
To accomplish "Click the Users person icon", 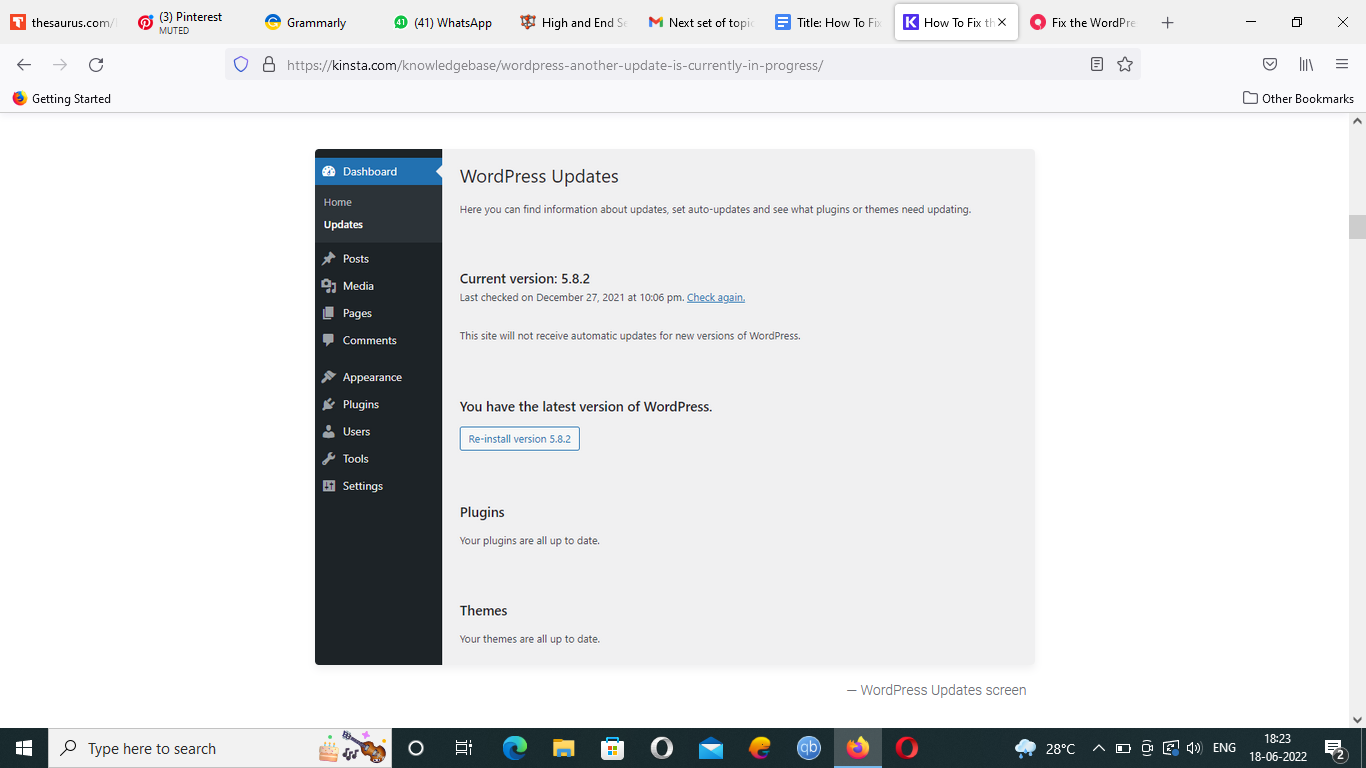I will (328, 431).
